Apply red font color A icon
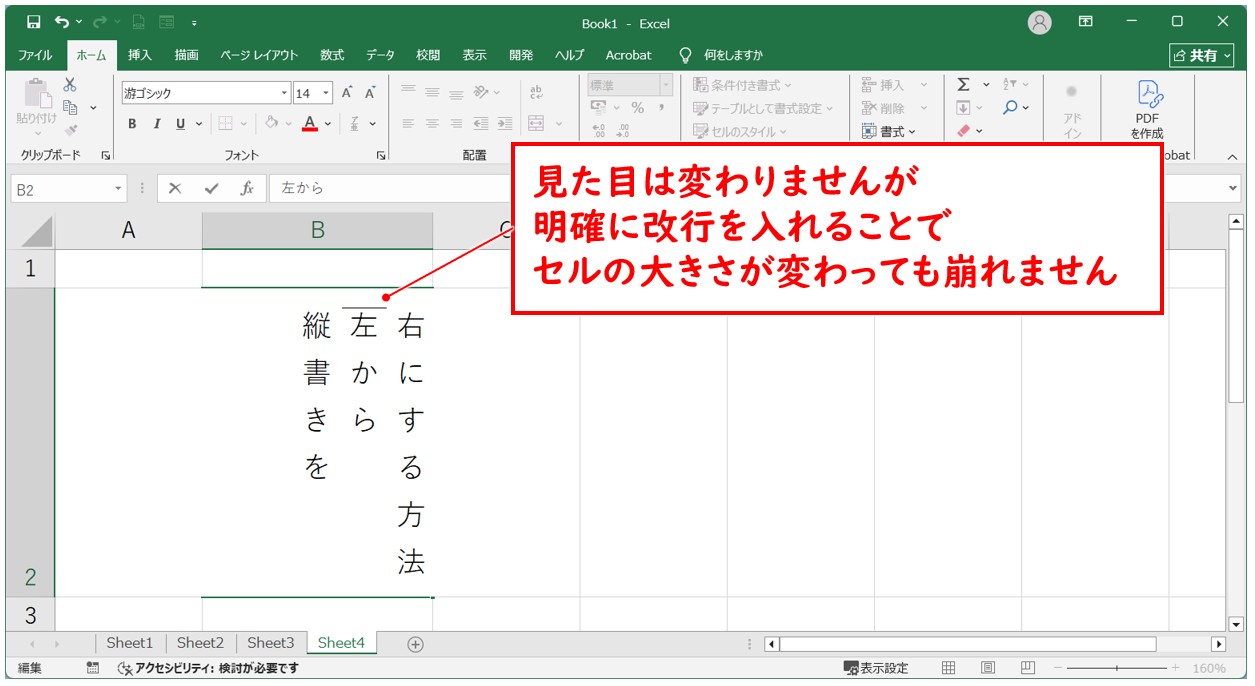This screenshot has height=686, width=1255. [310, 124]
